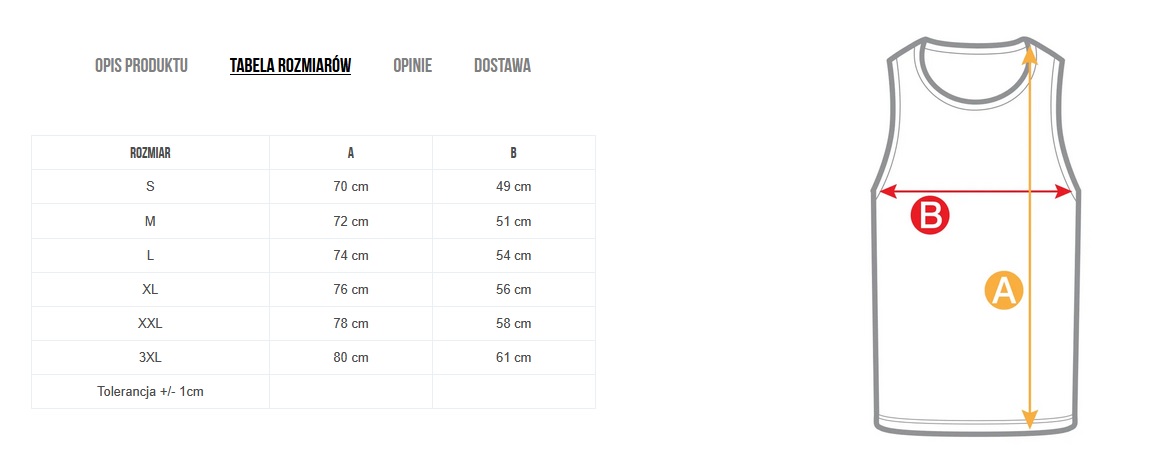Open the Dostawa tab

(x=502, y=66)
